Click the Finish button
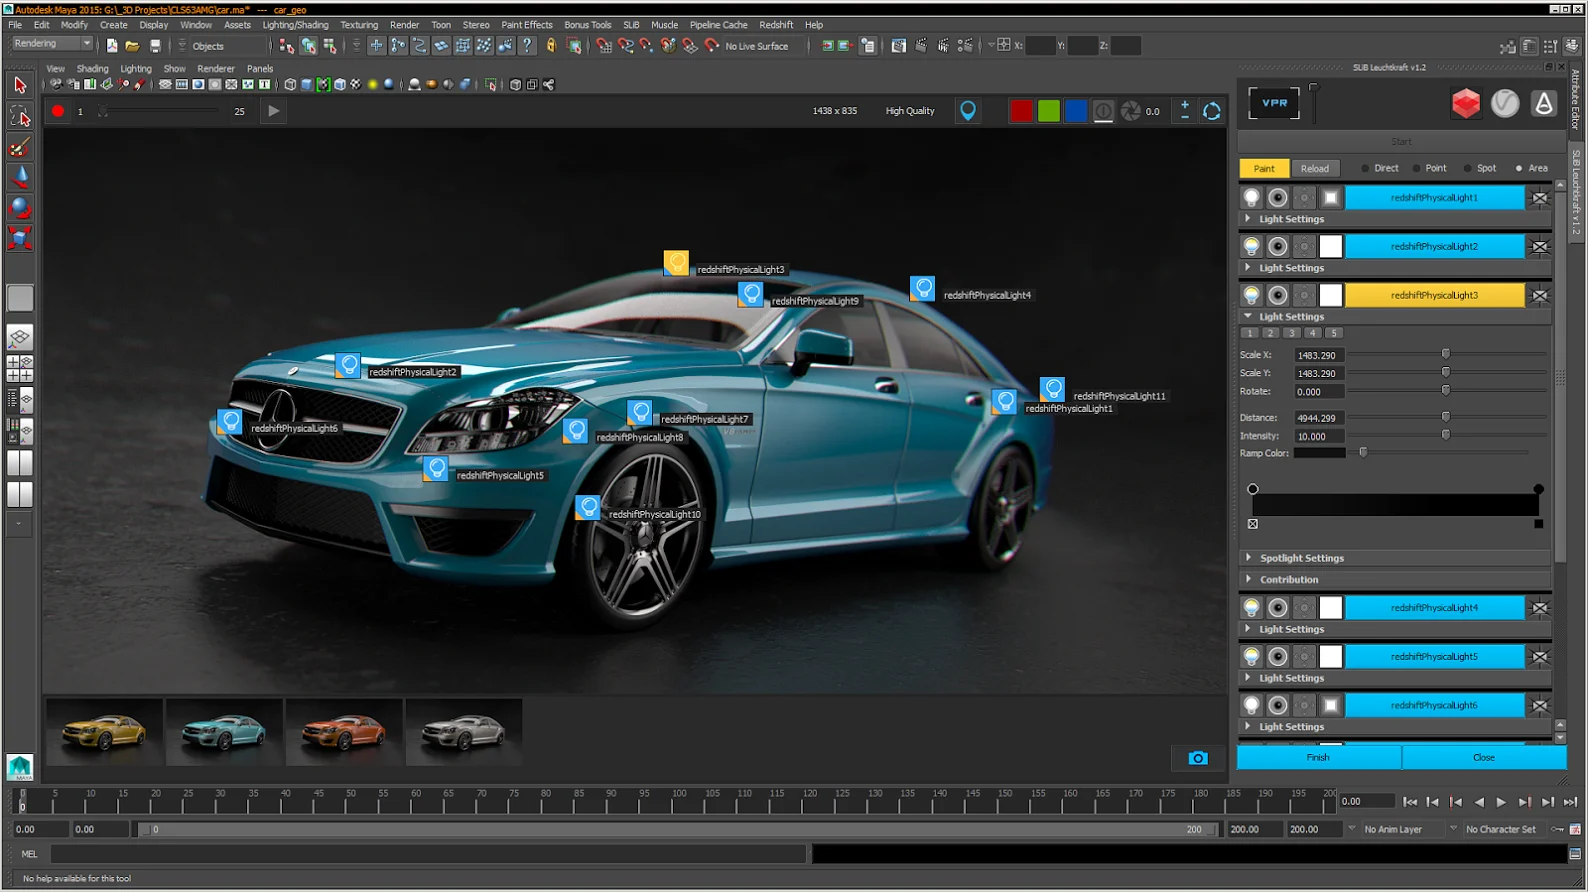 1318,758
